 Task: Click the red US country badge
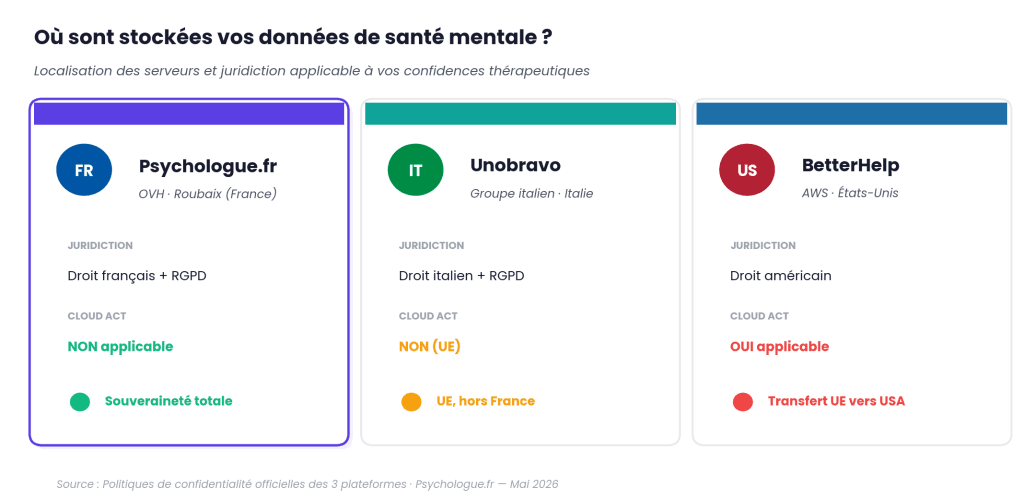click(x=746, y=170)
